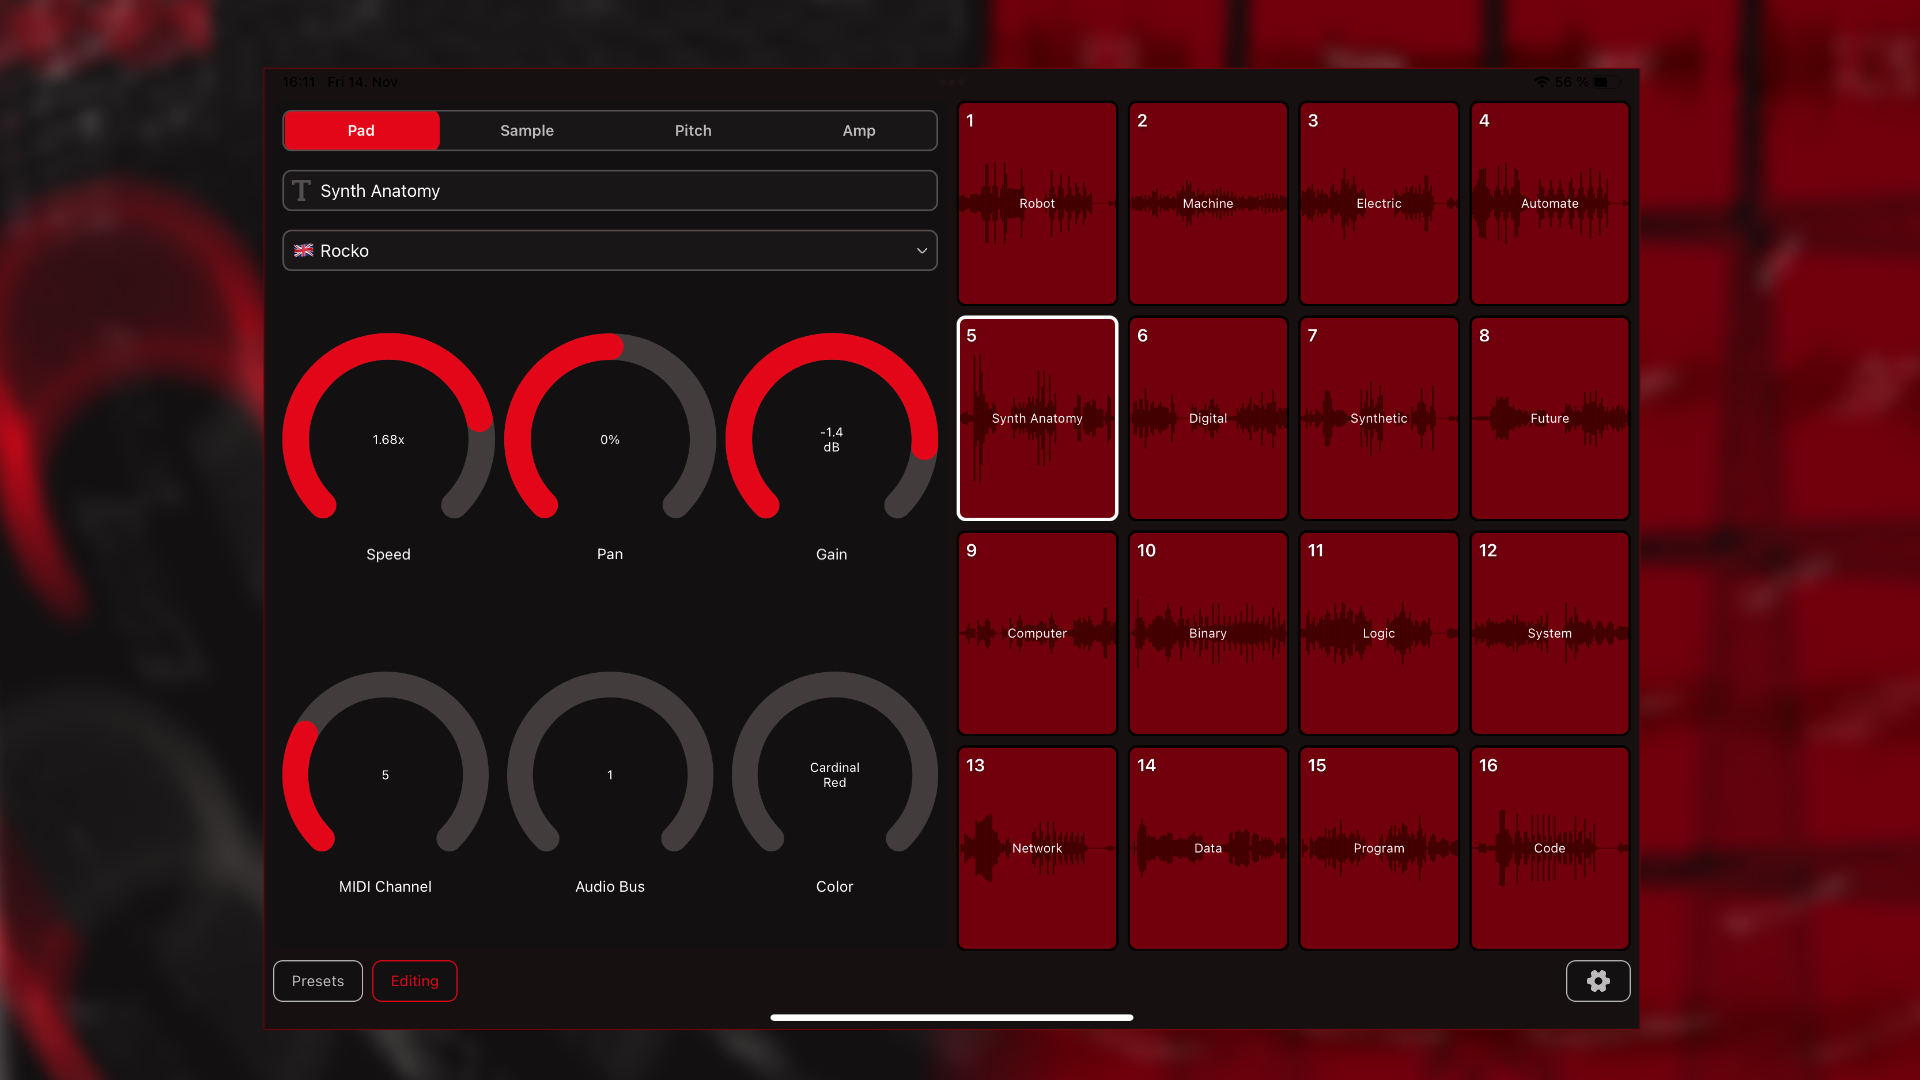Trigger pad 1 labeled Robot
Screen dimensions: 1920x1080
pyautogui.click(x=1037, y=203)
